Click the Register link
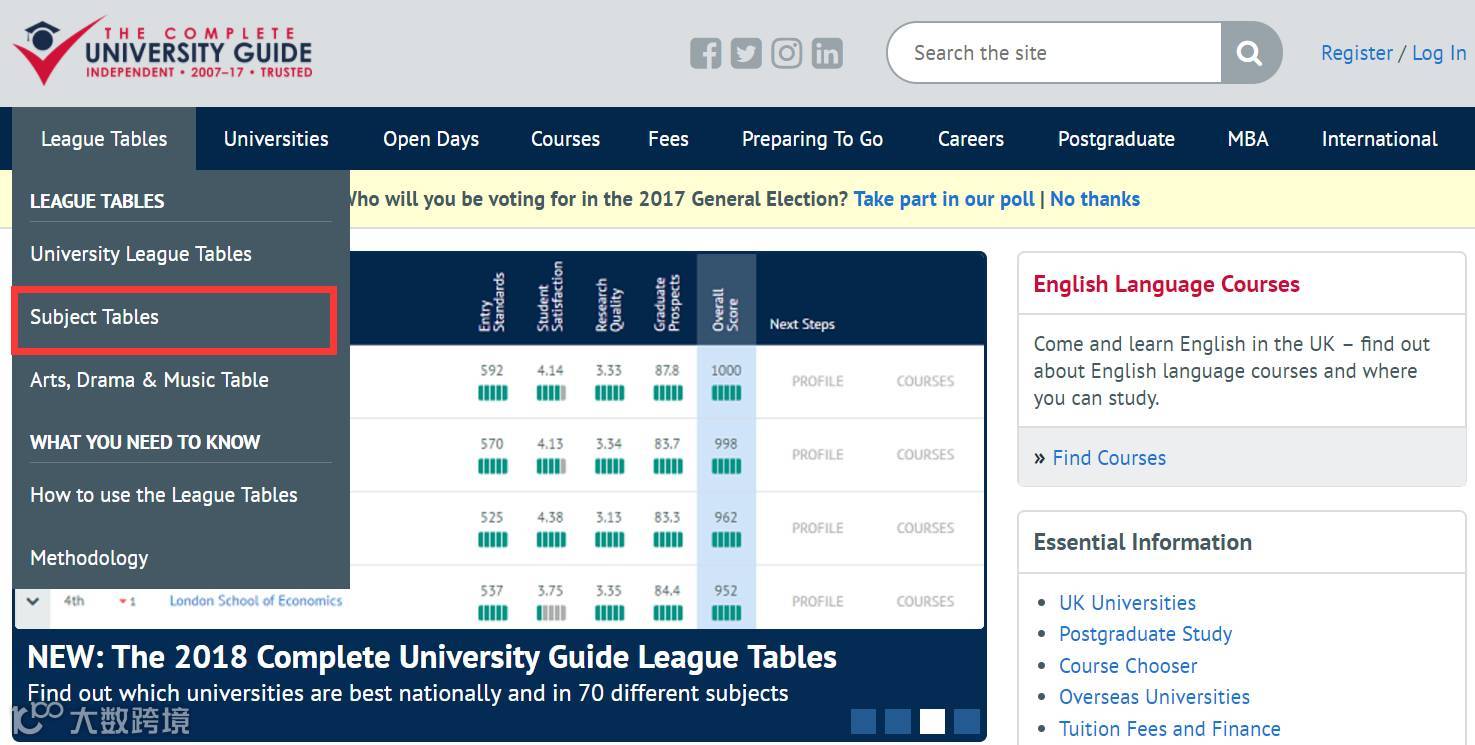This screenshot has width=1475, height=745. (1357, 53)
